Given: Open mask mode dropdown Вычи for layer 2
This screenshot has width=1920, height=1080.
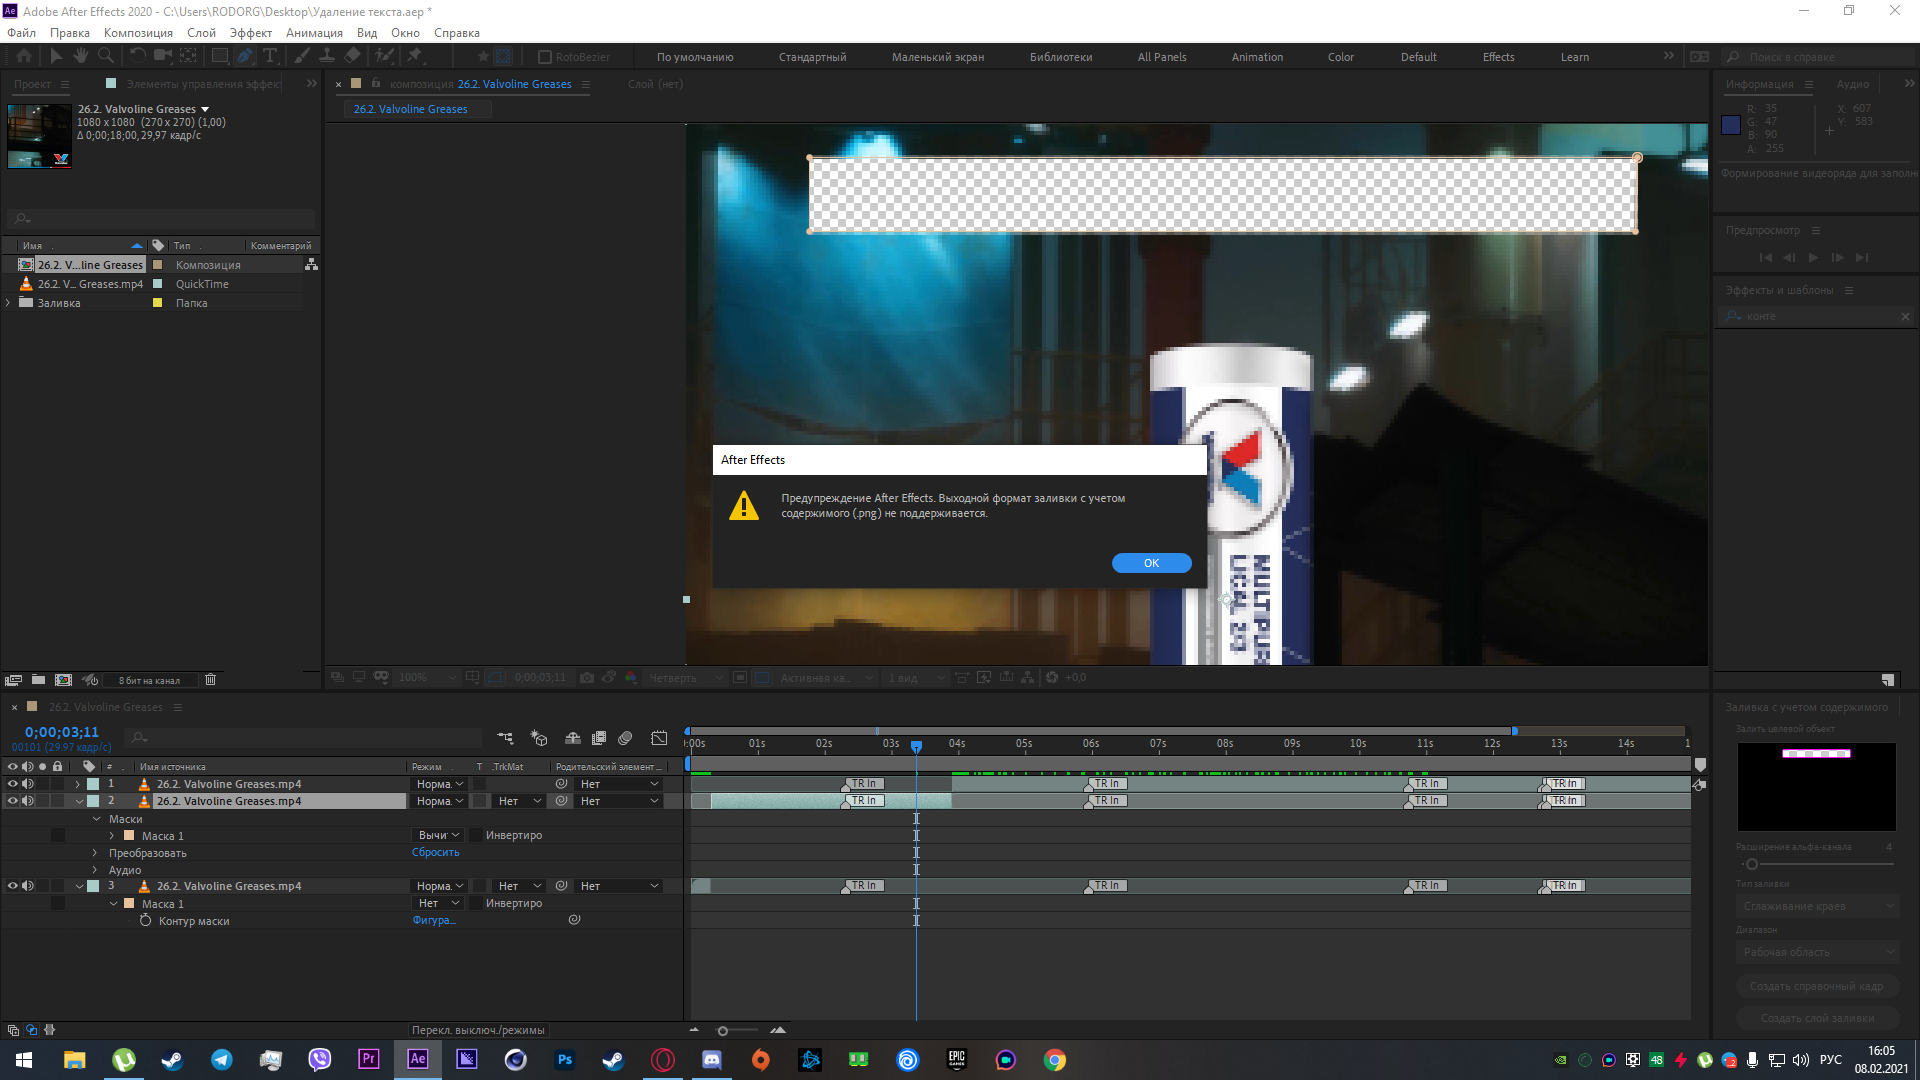Looking at the screenshot, I should click(x=439, y=835).
